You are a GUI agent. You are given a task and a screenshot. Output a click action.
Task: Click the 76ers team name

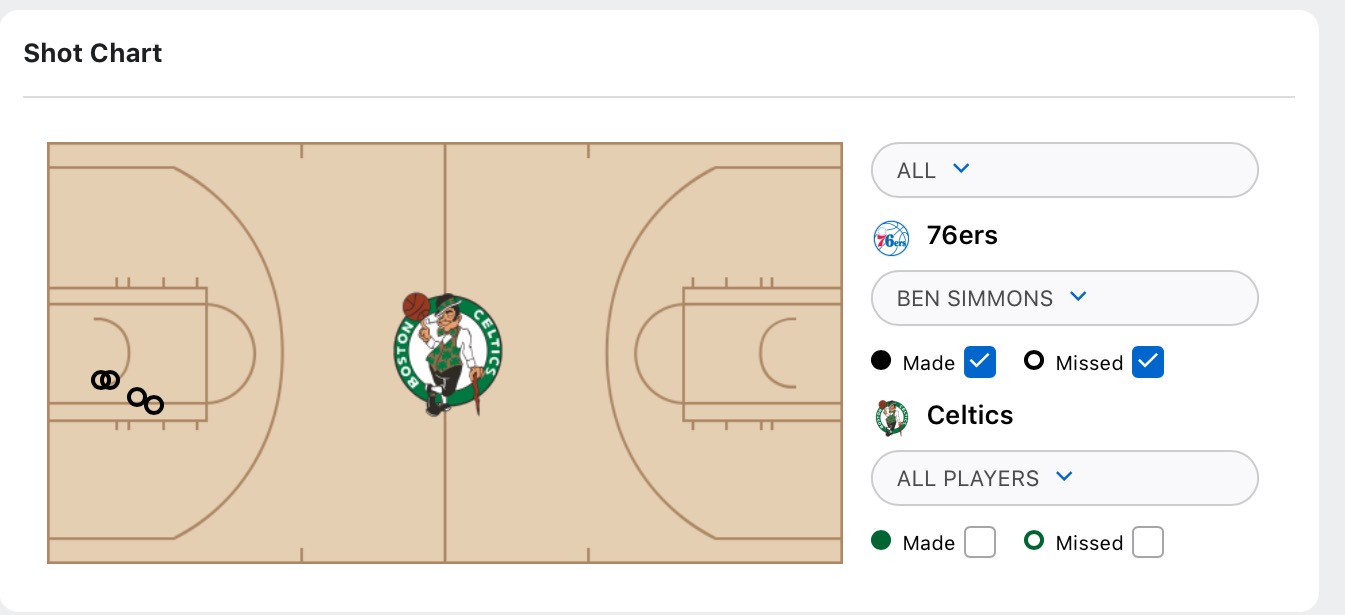tap(962, 236)
